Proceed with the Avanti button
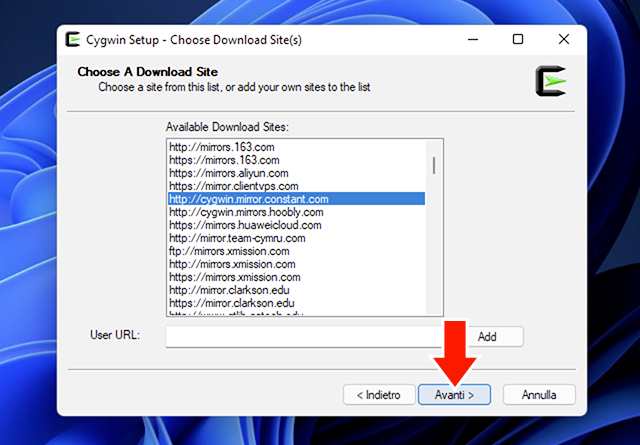Viewport: 640px width, 445px height. click(454, 395)
